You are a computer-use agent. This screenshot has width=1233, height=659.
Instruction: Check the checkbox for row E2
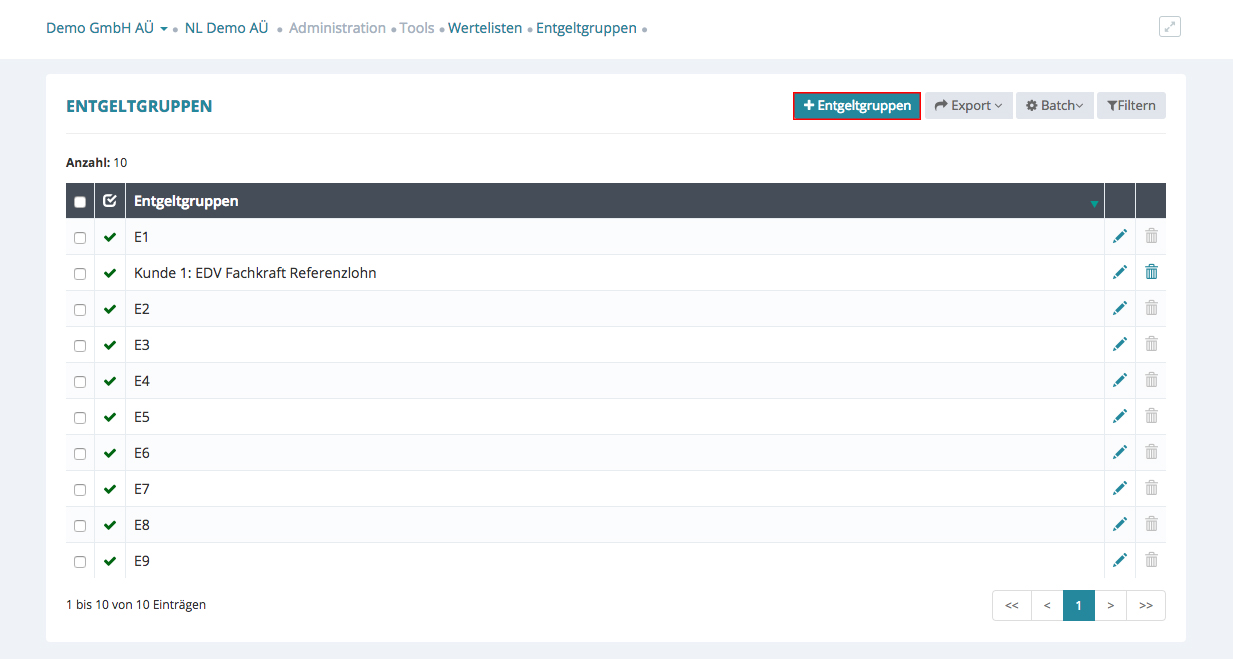(80, 310)
